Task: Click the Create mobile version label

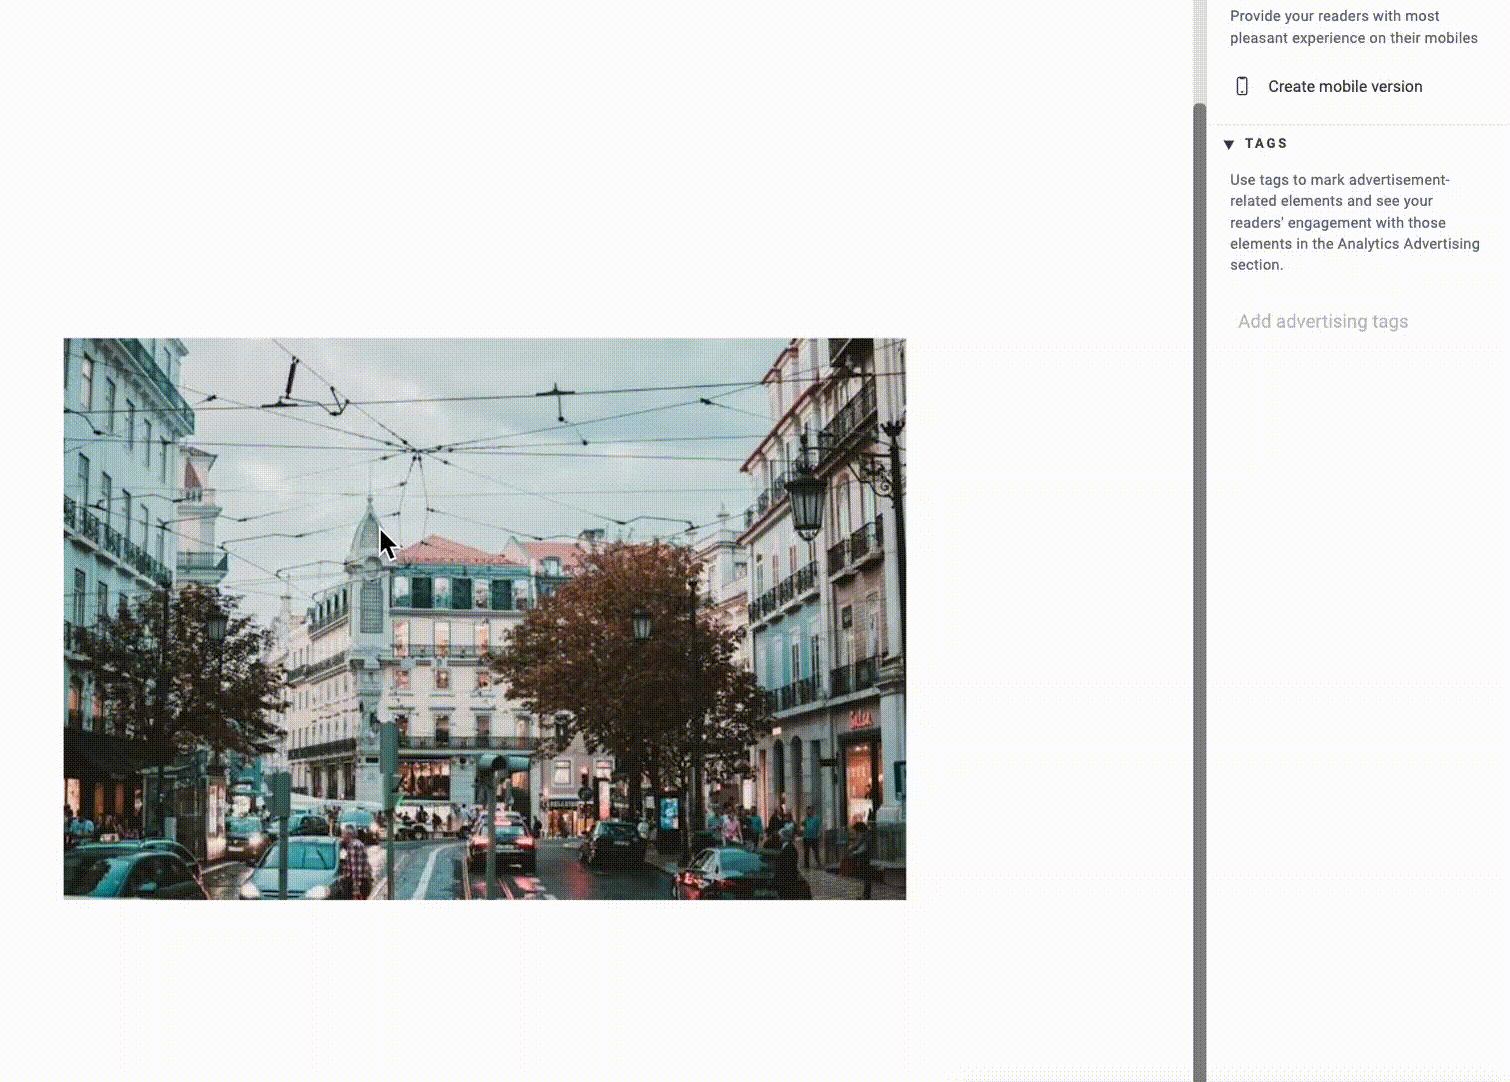Action: coord(1344,87)
